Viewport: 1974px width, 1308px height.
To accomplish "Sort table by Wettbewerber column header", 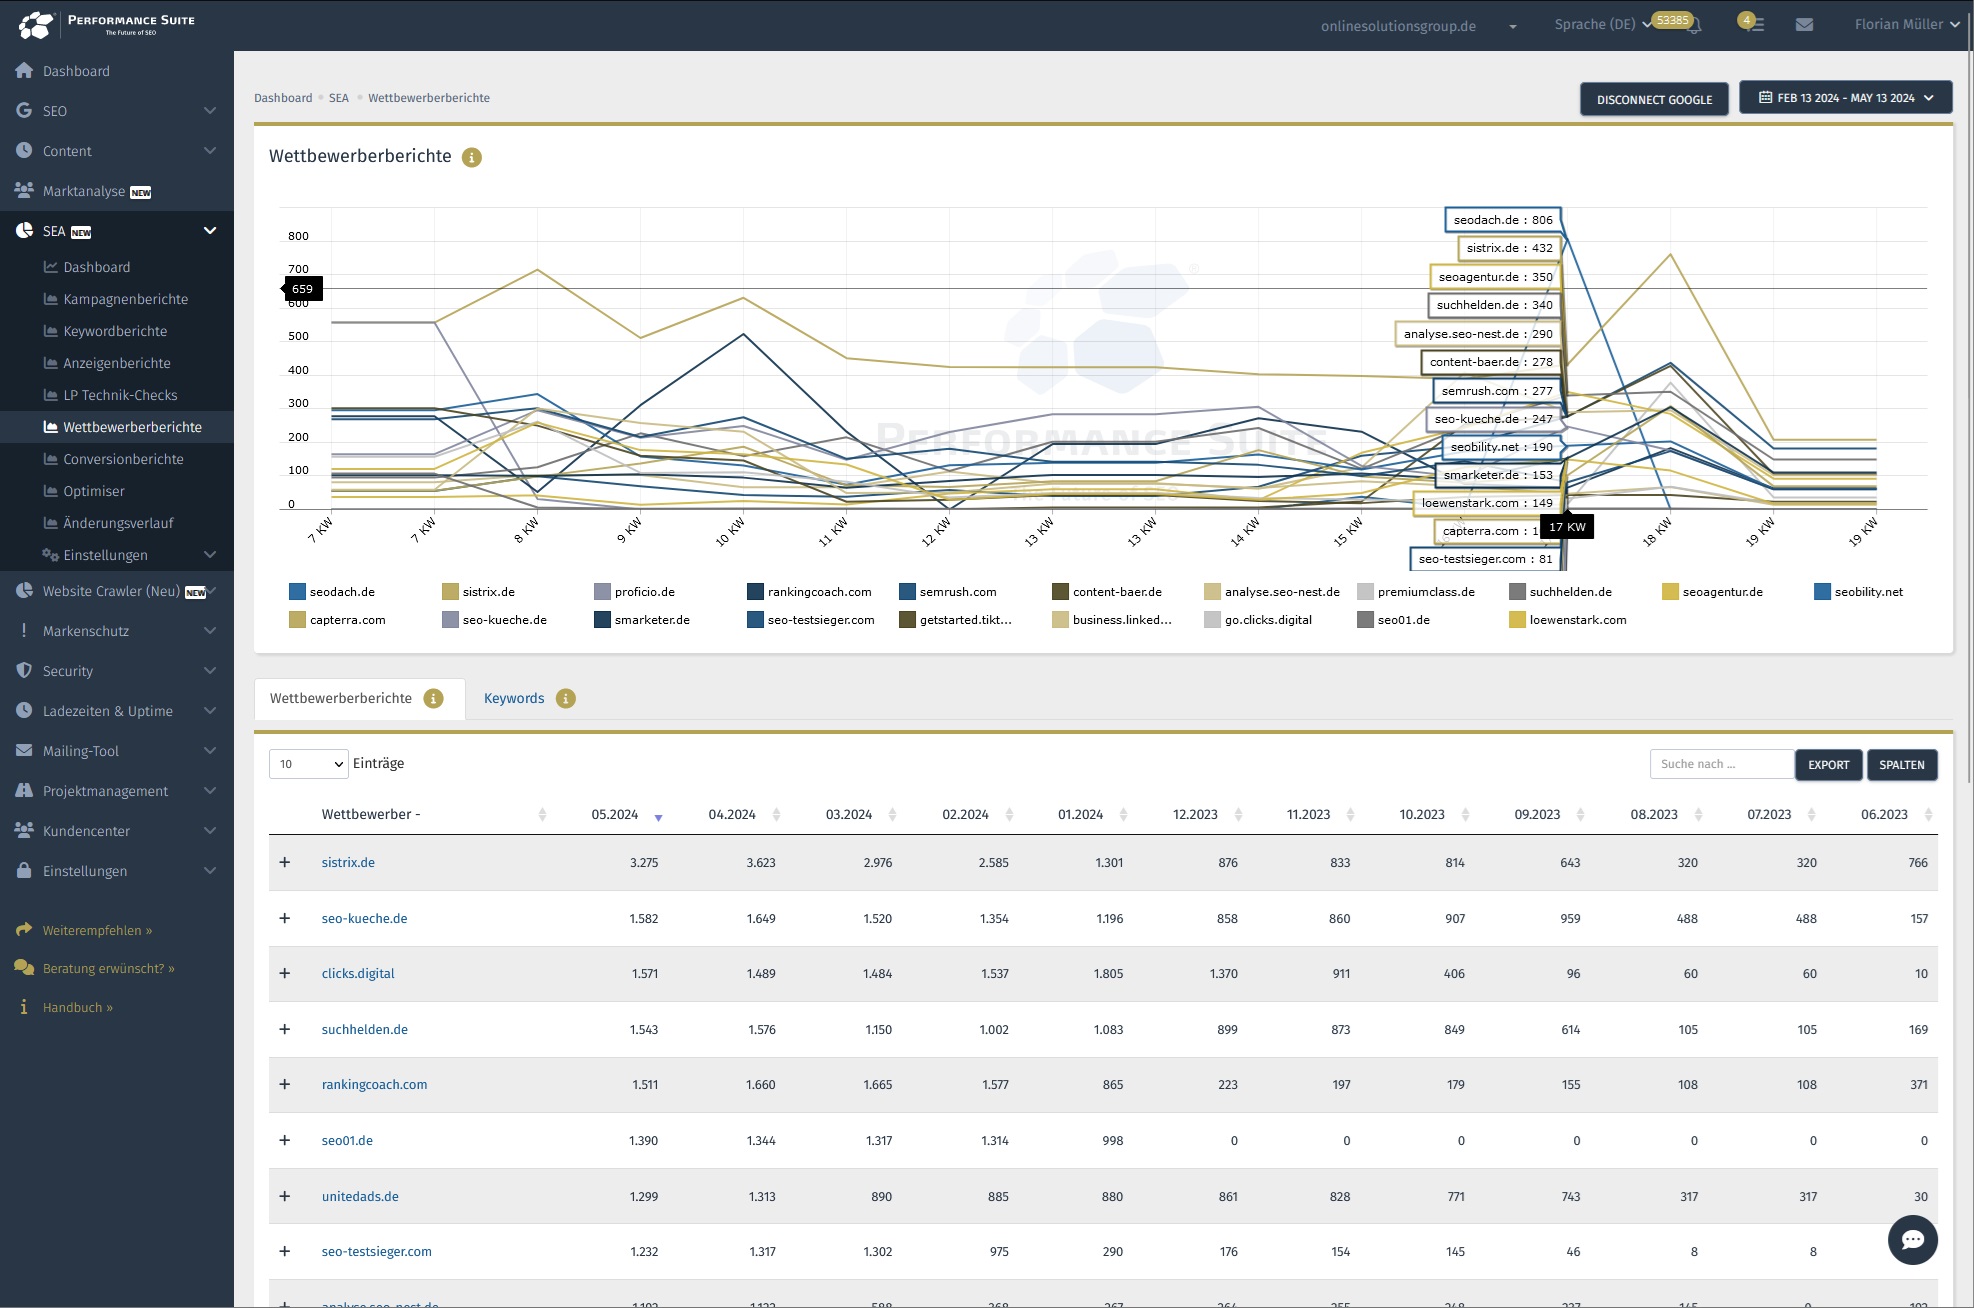I will tap(433, 815).
